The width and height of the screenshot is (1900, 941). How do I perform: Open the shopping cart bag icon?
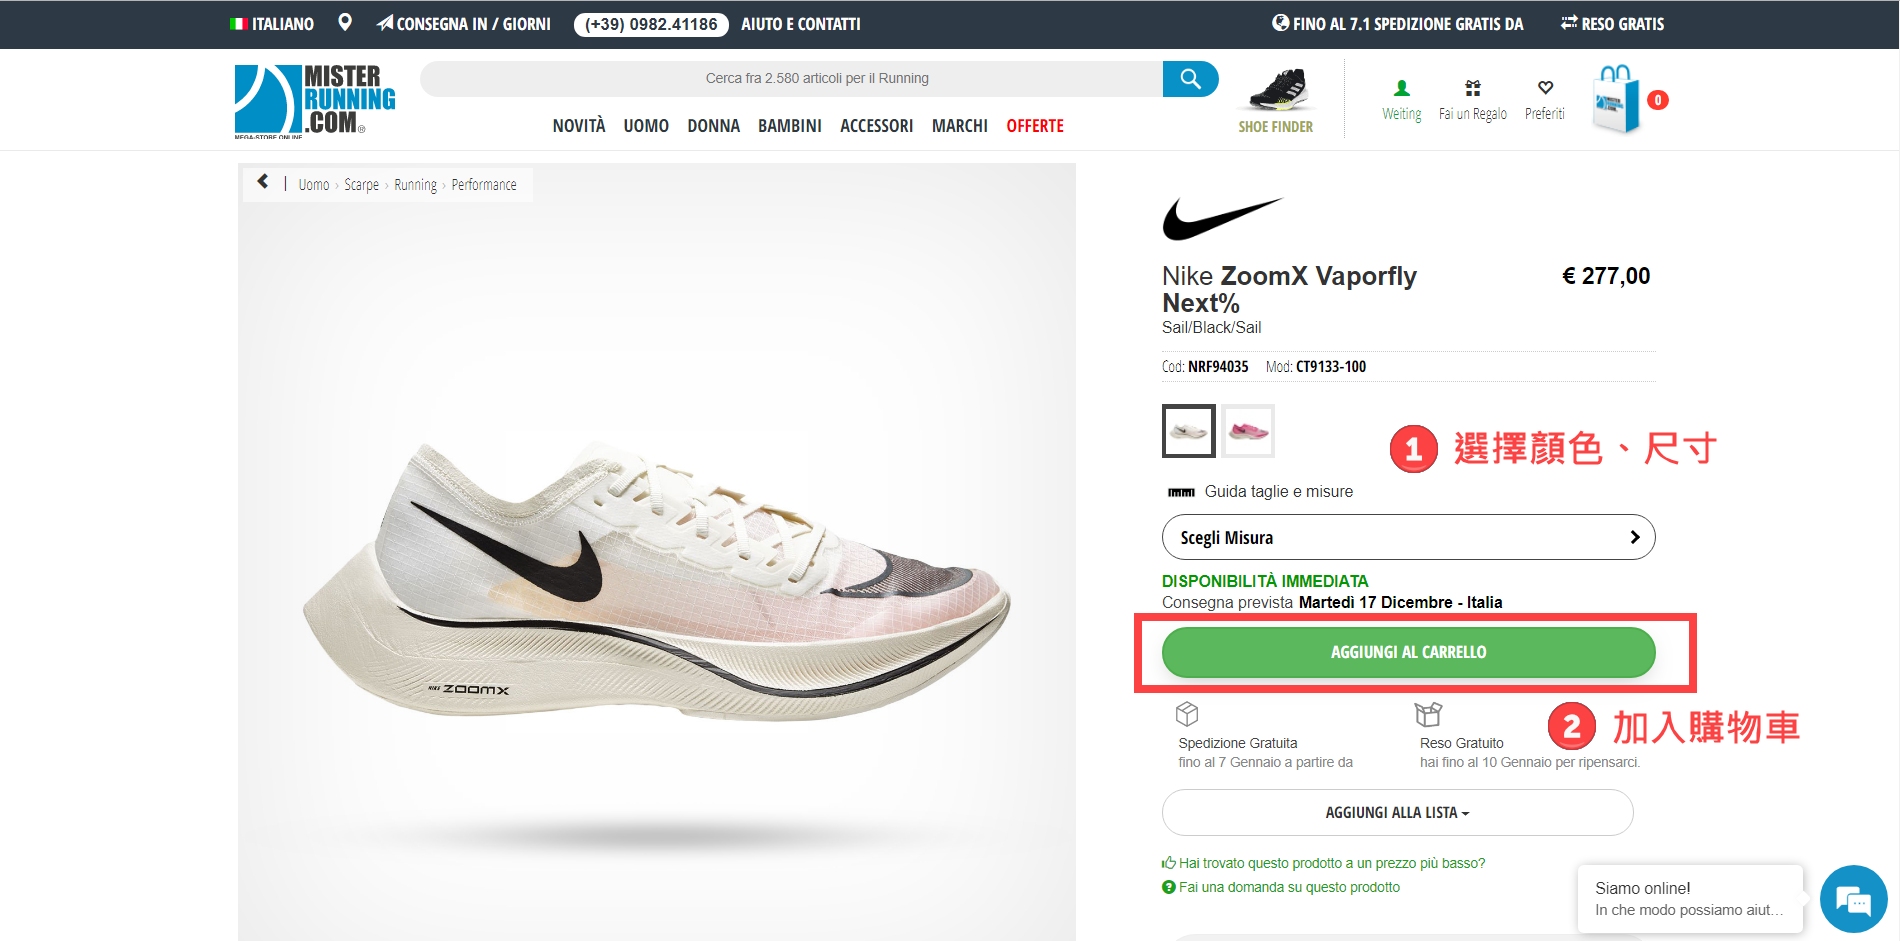pyautogui.click(x=1616, y=100)
